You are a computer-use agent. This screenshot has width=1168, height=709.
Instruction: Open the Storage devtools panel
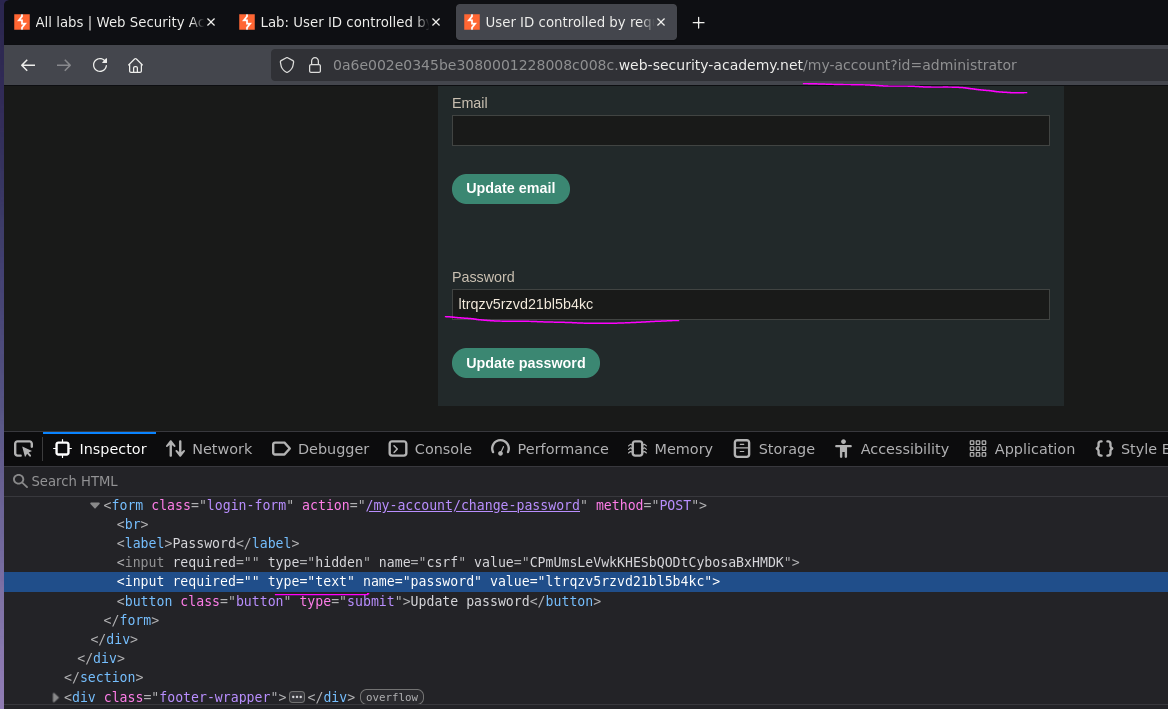click(774, 449)
